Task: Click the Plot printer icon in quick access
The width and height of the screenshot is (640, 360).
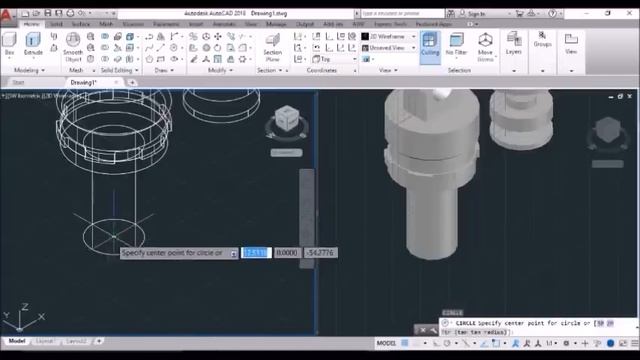Action: [x=70, y=13]
